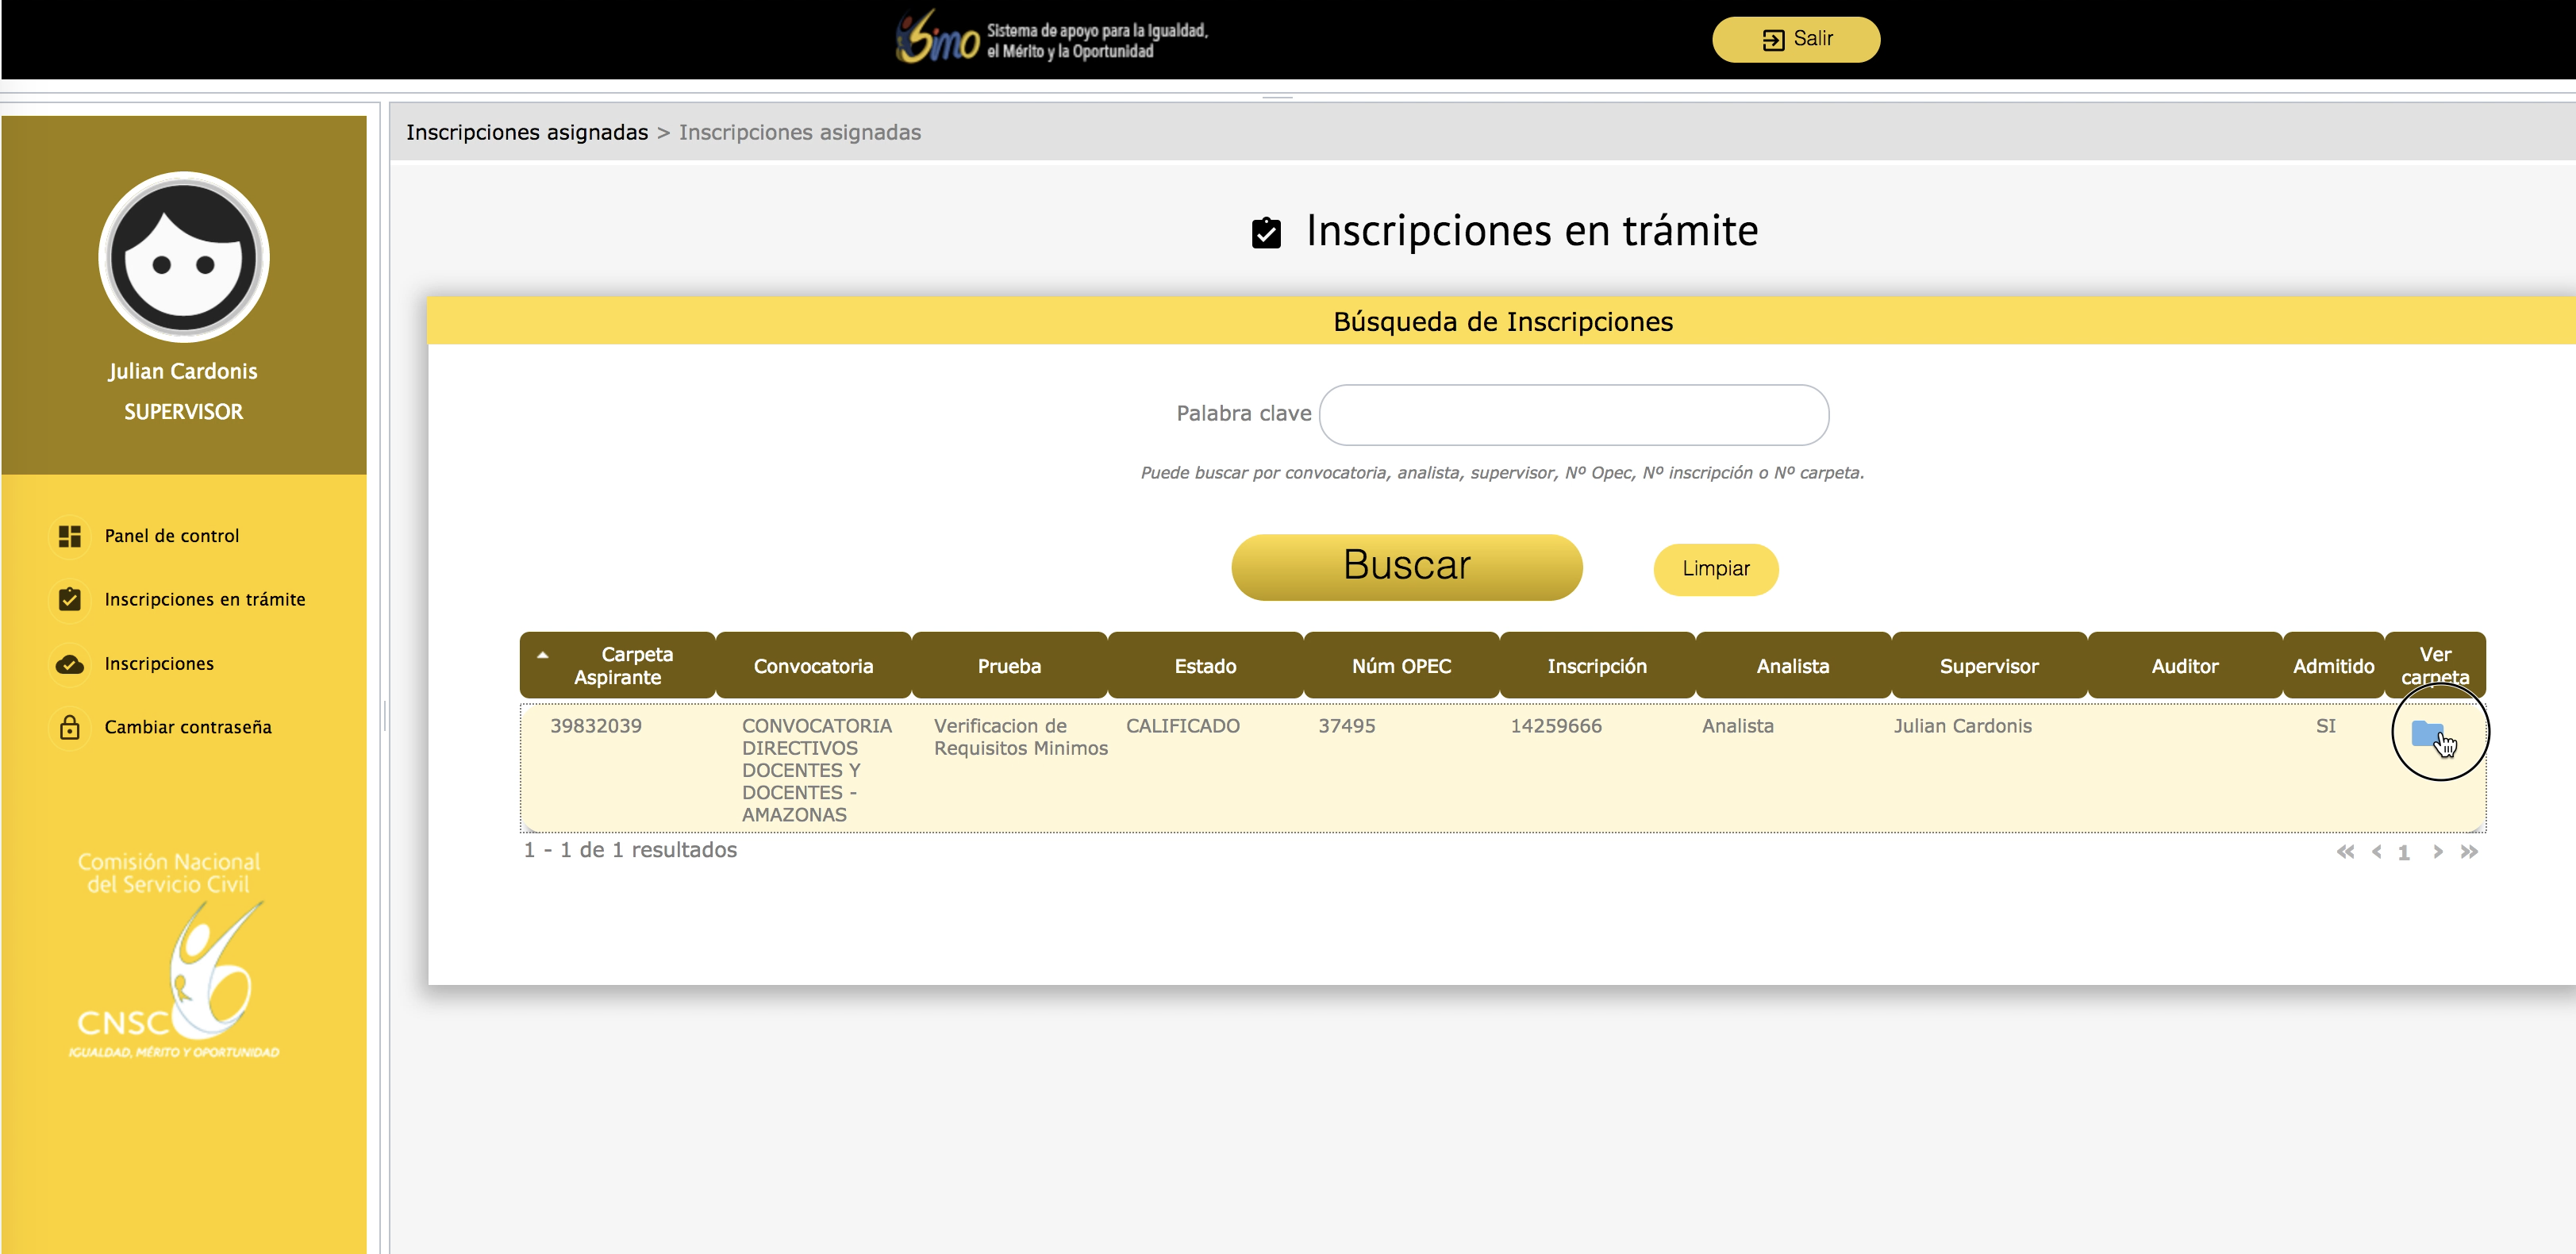Click Inscripciones asignadas breadcrumb link
Viewport: 2576px width, 1254px height.
pos(527,133)
